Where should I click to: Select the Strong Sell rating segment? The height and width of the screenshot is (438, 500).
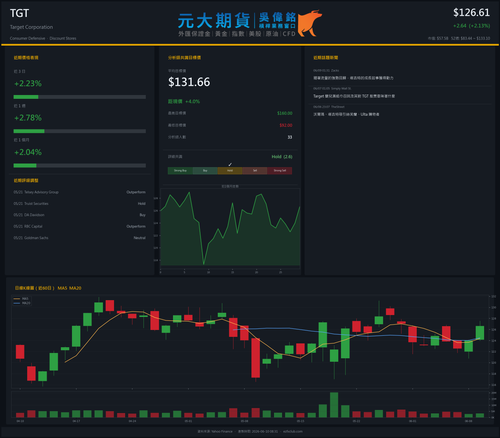coord(280,171)
